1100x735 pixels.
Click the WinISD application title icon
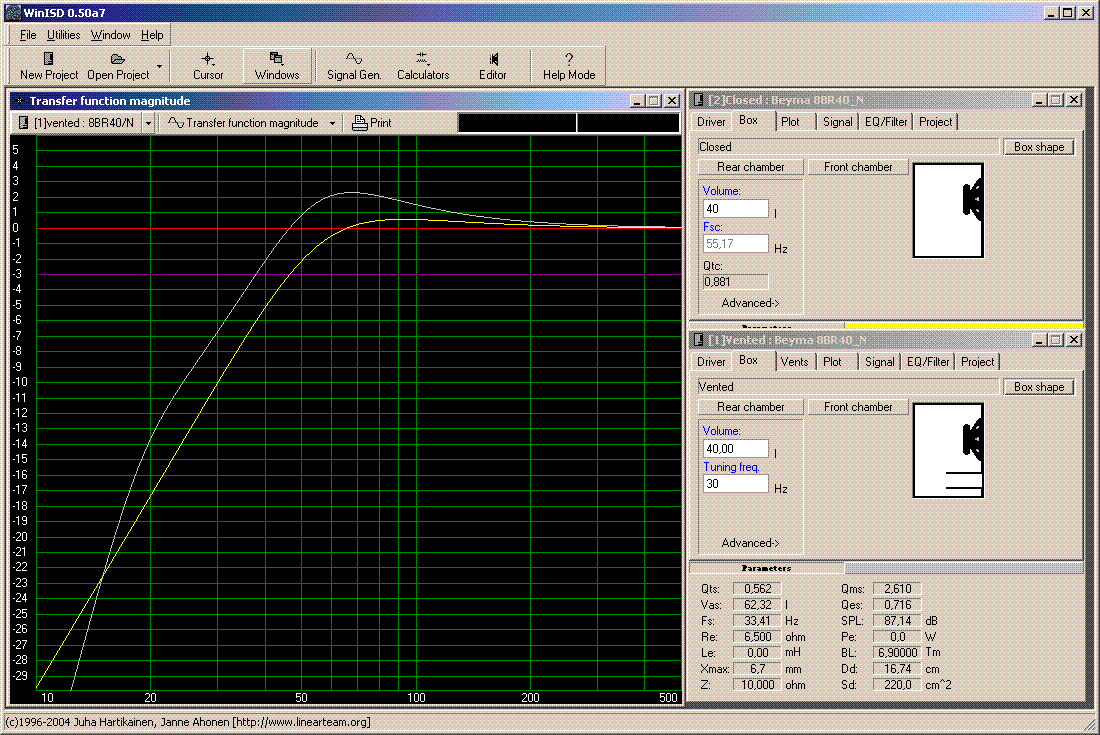click(x=13, y=12)
